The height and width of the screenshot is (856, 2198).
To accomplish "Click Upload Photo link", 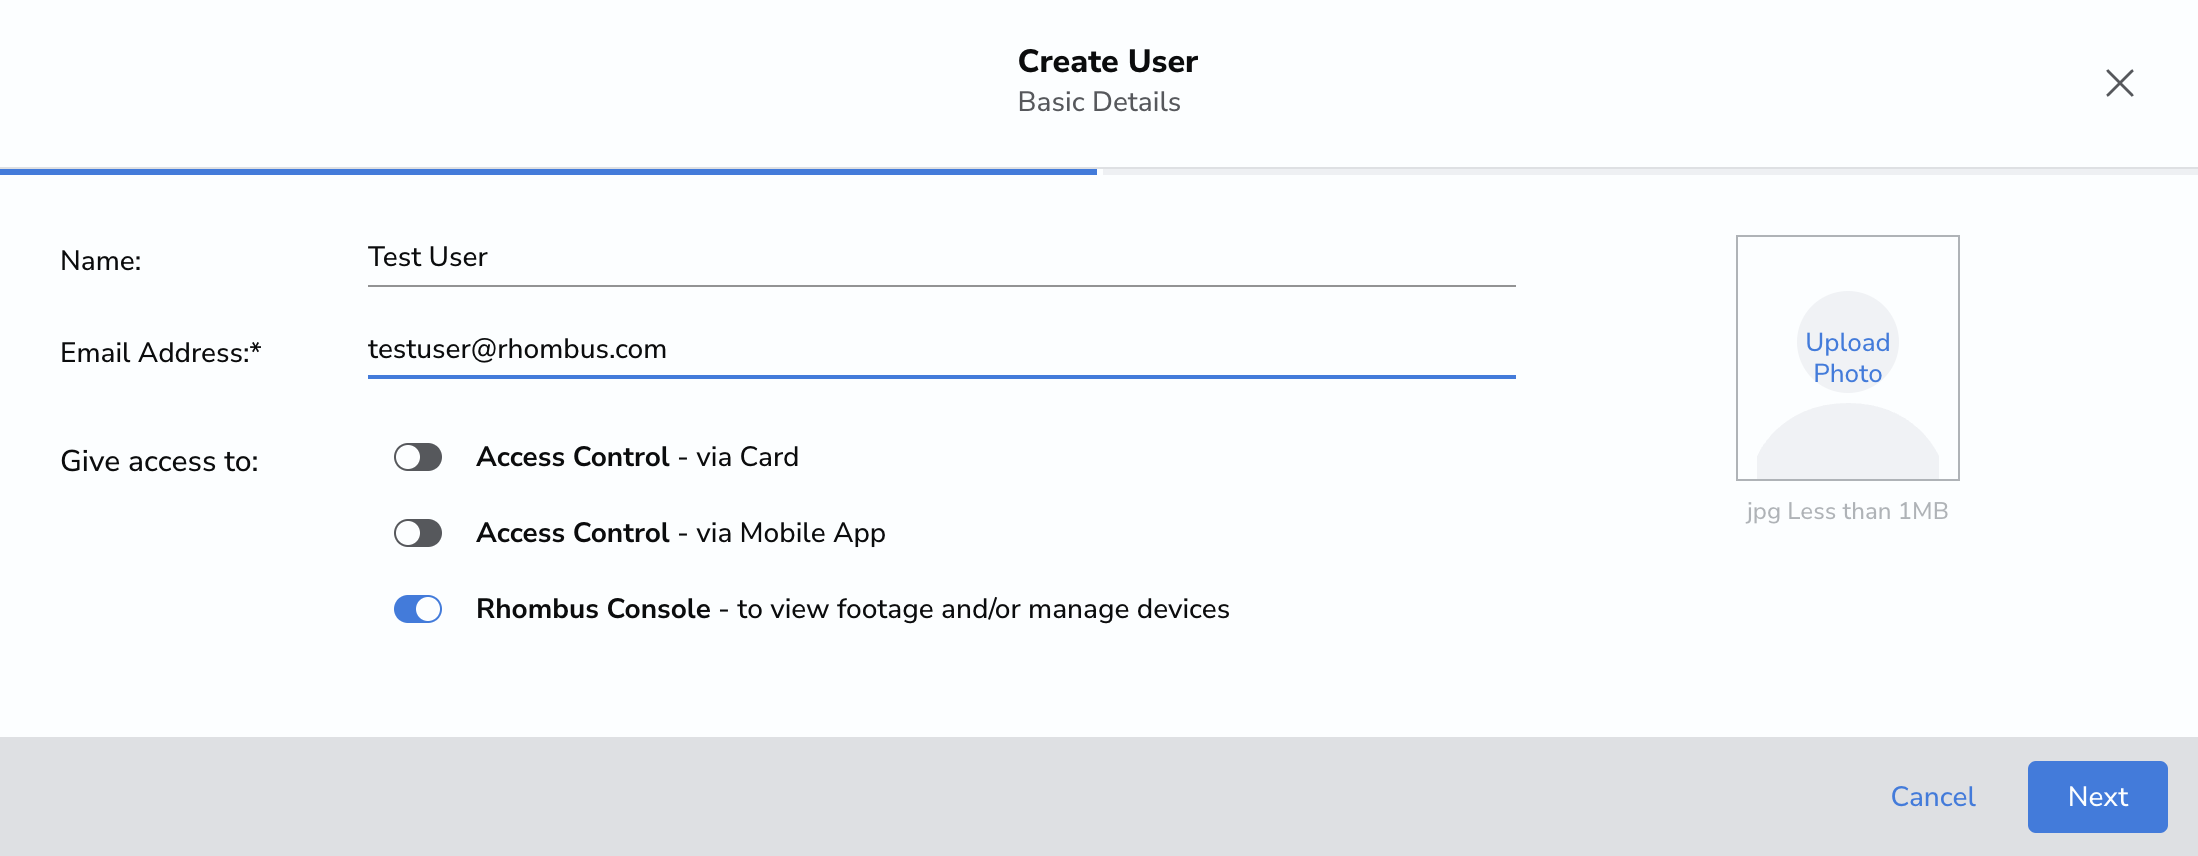I will 1847,358.
